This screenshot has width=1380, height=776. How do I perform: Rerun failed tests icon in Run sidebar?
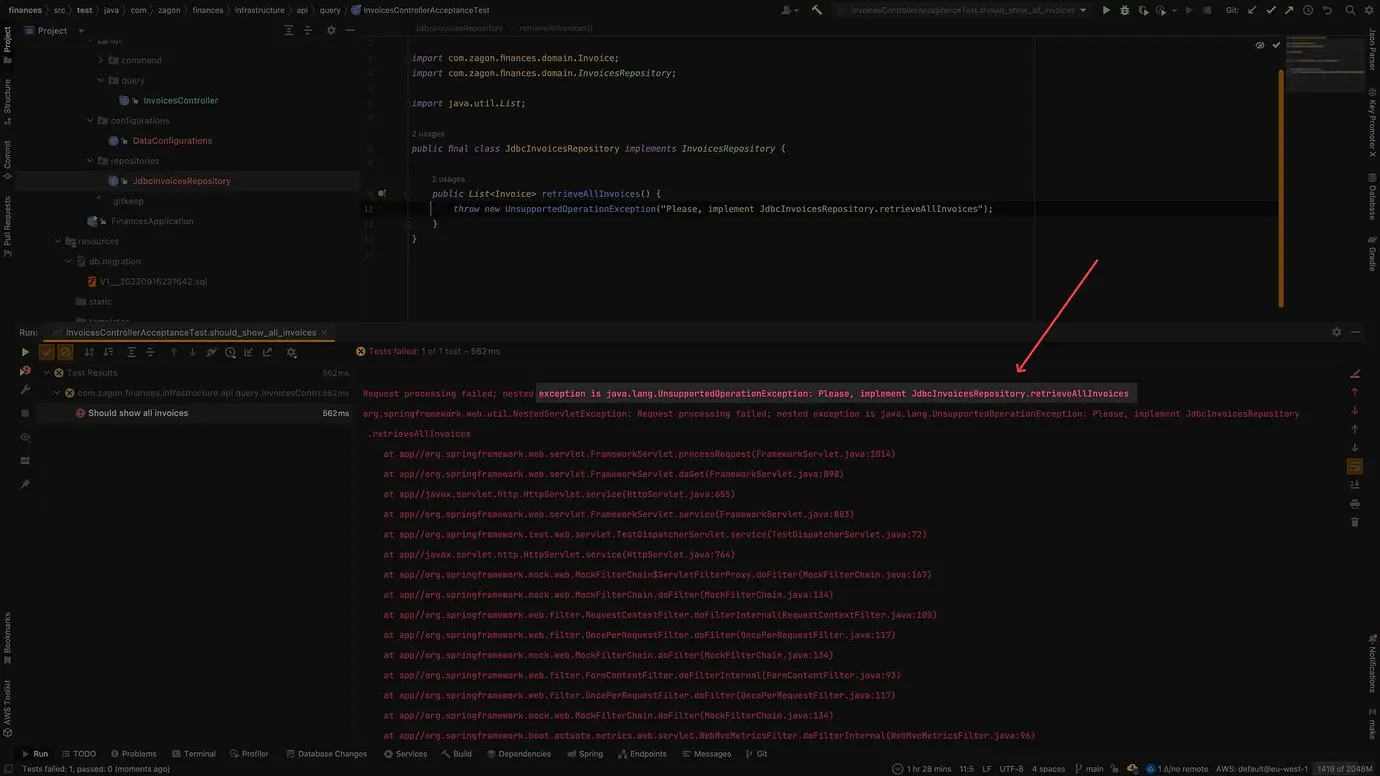(x=25, y=371)
